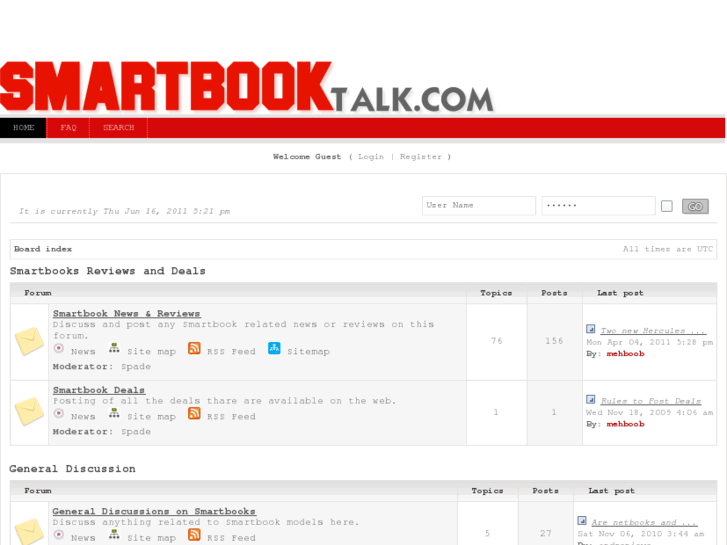Screen dimensions: 727x545
Task: Click the SmartbookTalk.com logo
Action: coord(247,87)
